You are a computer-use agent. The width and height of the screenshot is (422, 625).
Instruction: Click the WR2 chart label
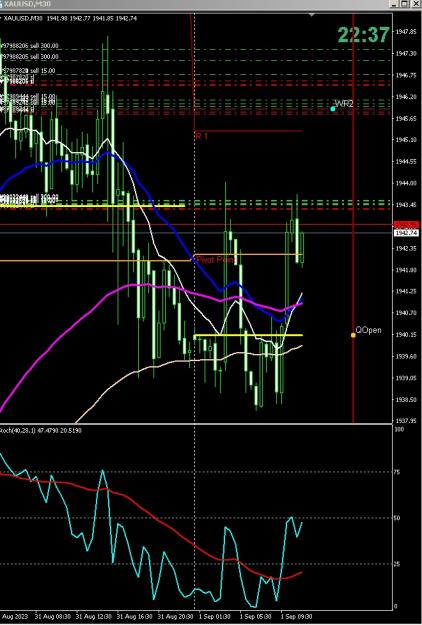point(344,104)
